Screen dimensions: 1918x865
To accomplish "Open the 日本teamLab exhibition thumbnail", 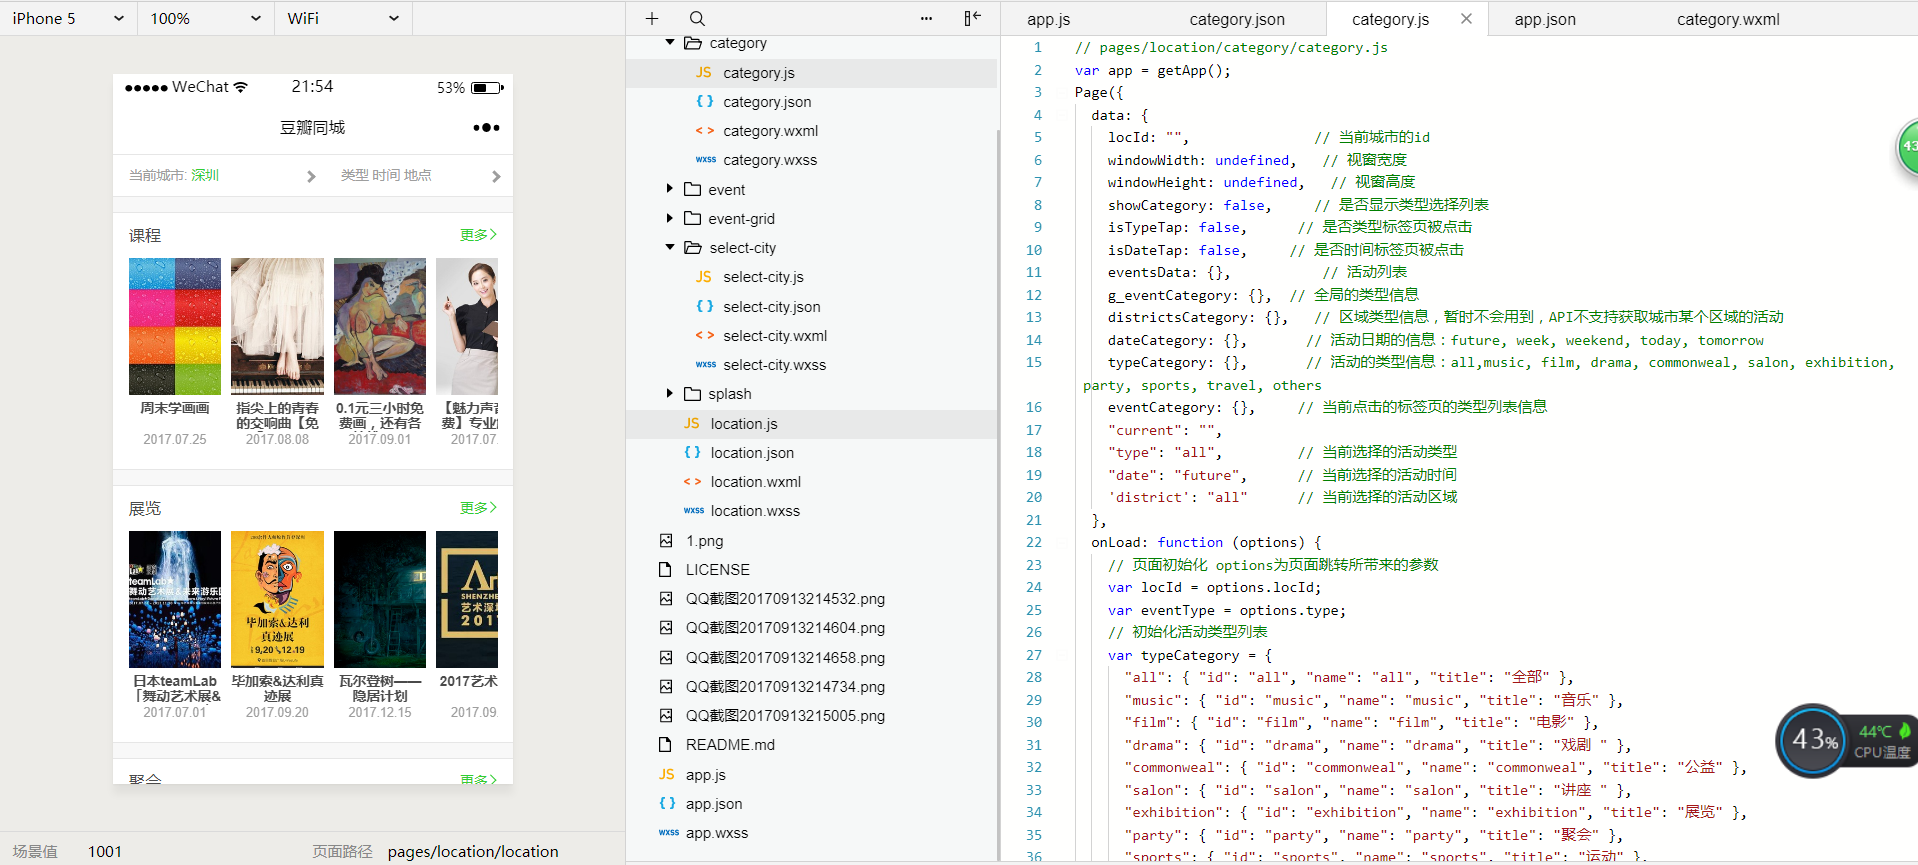I will (x=175, y=599).
